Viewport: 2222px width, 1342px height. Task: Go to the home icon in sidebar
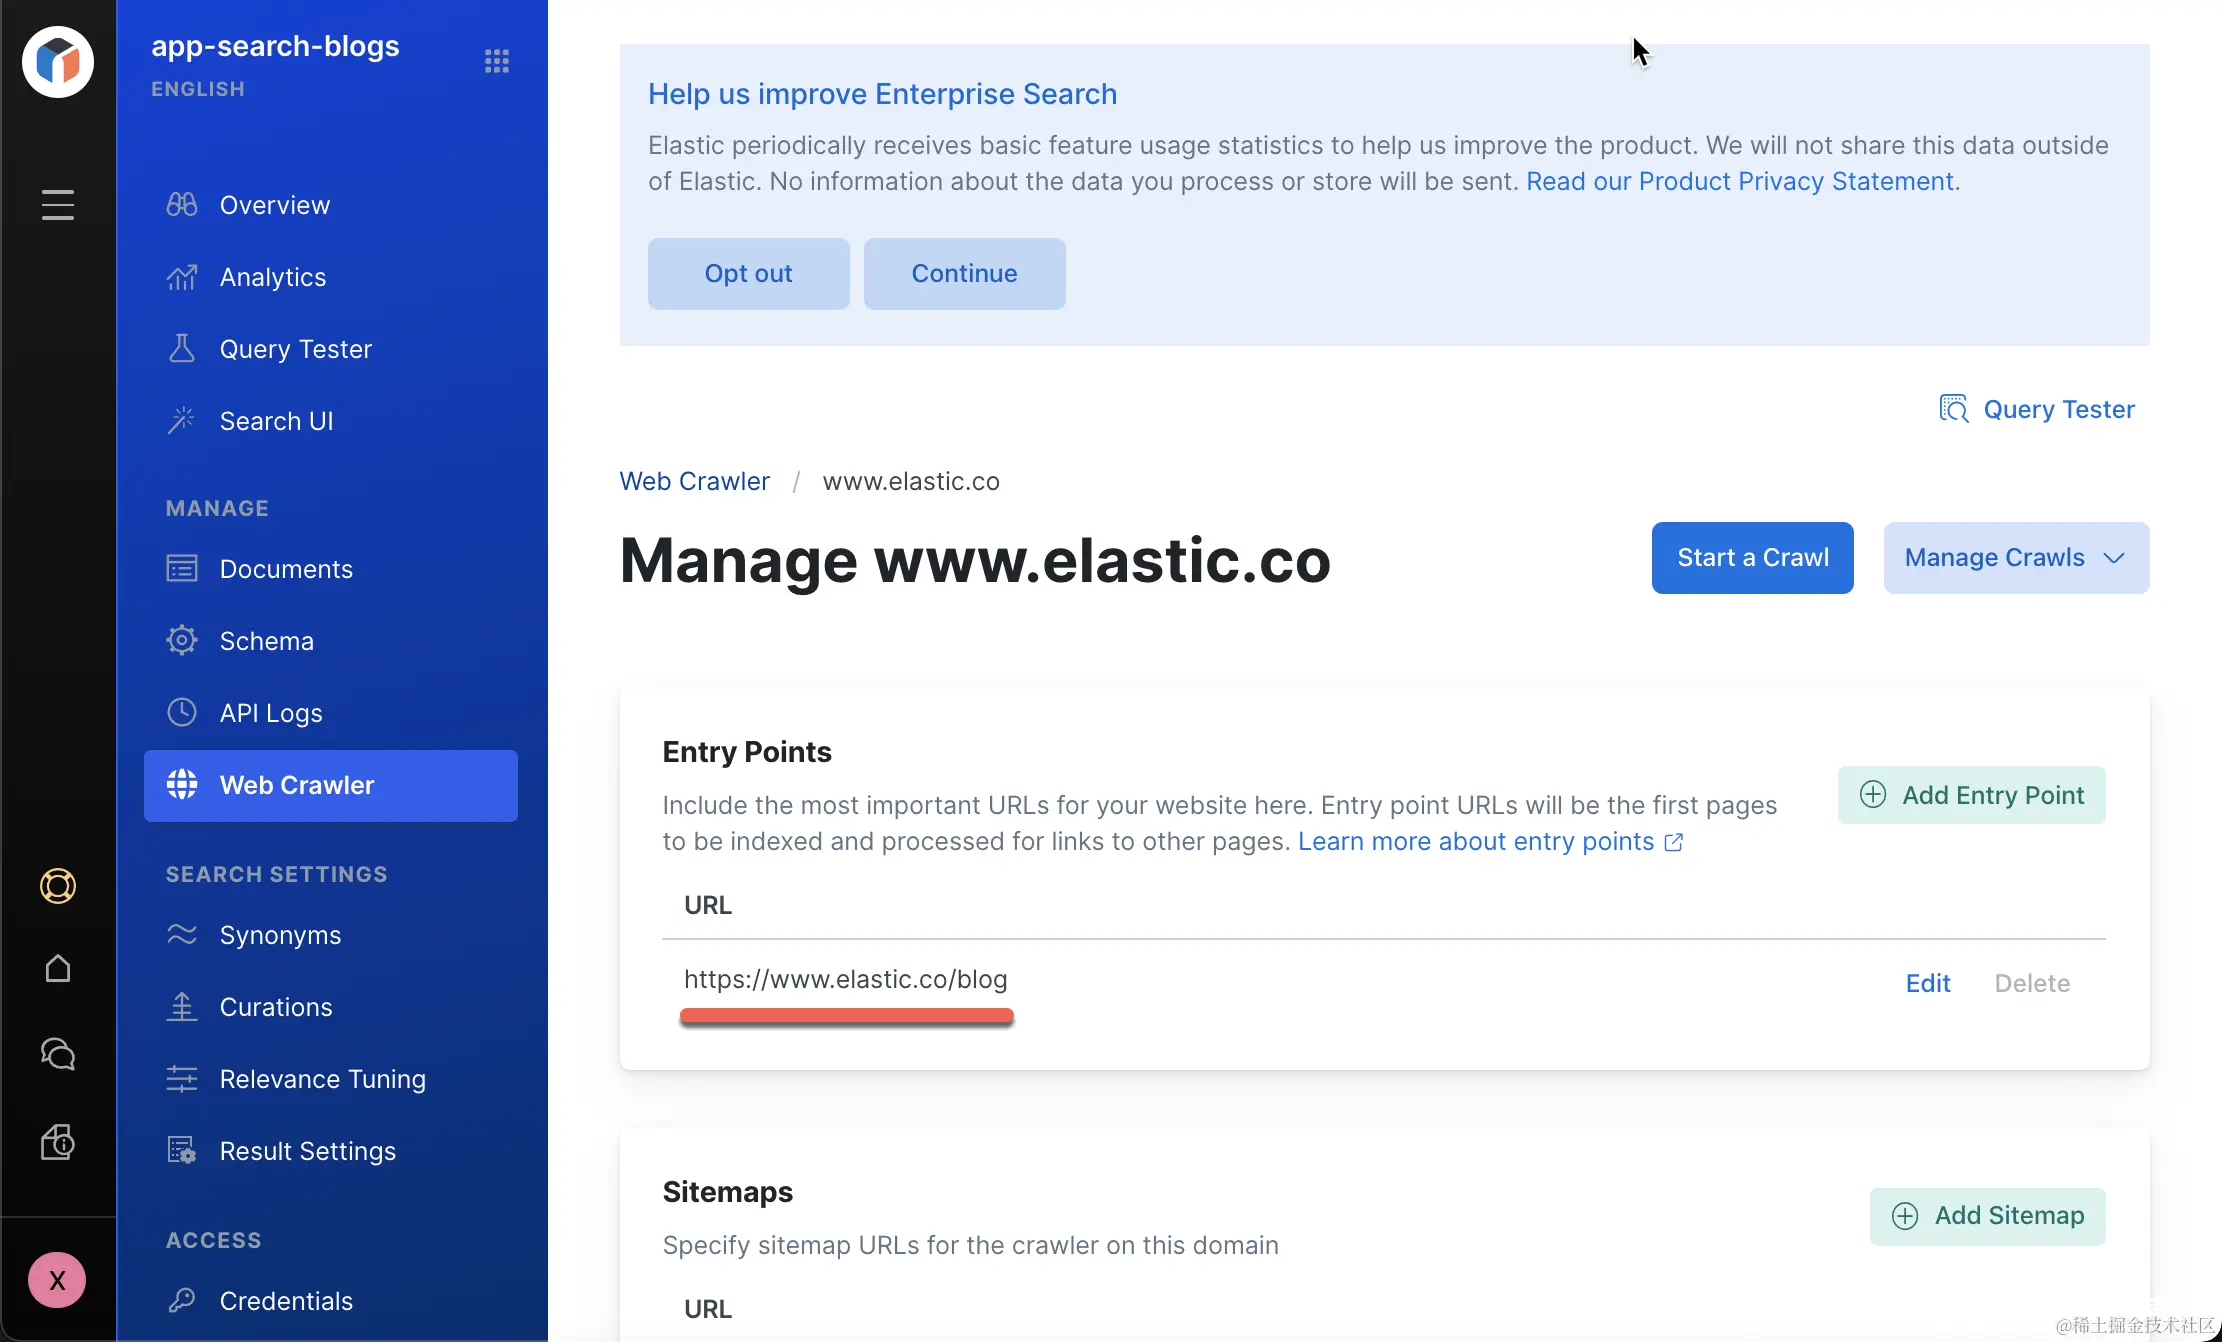click(58, 968)
